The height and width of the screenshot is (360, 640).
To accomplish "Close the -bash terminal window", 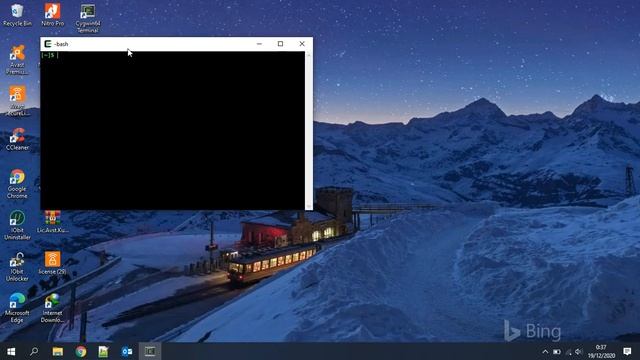I will [x=302, y=44].
